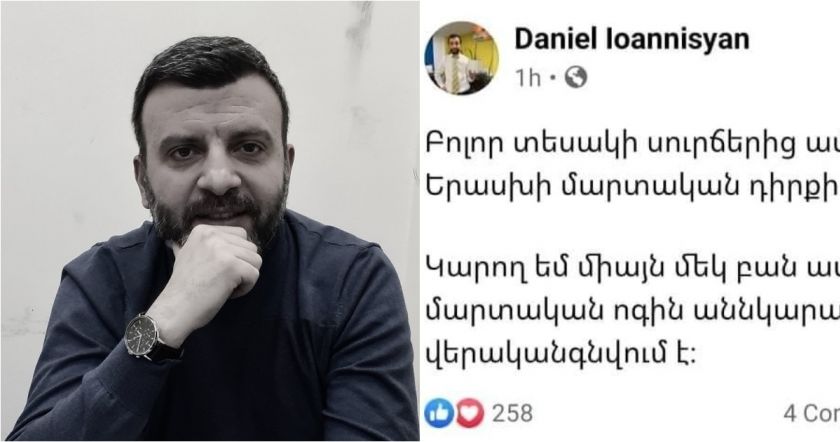The width and height of the screenshot is (840, 442).
Task: Select the blue thumbs-up Like reaction icon
Action: (439, 414)
